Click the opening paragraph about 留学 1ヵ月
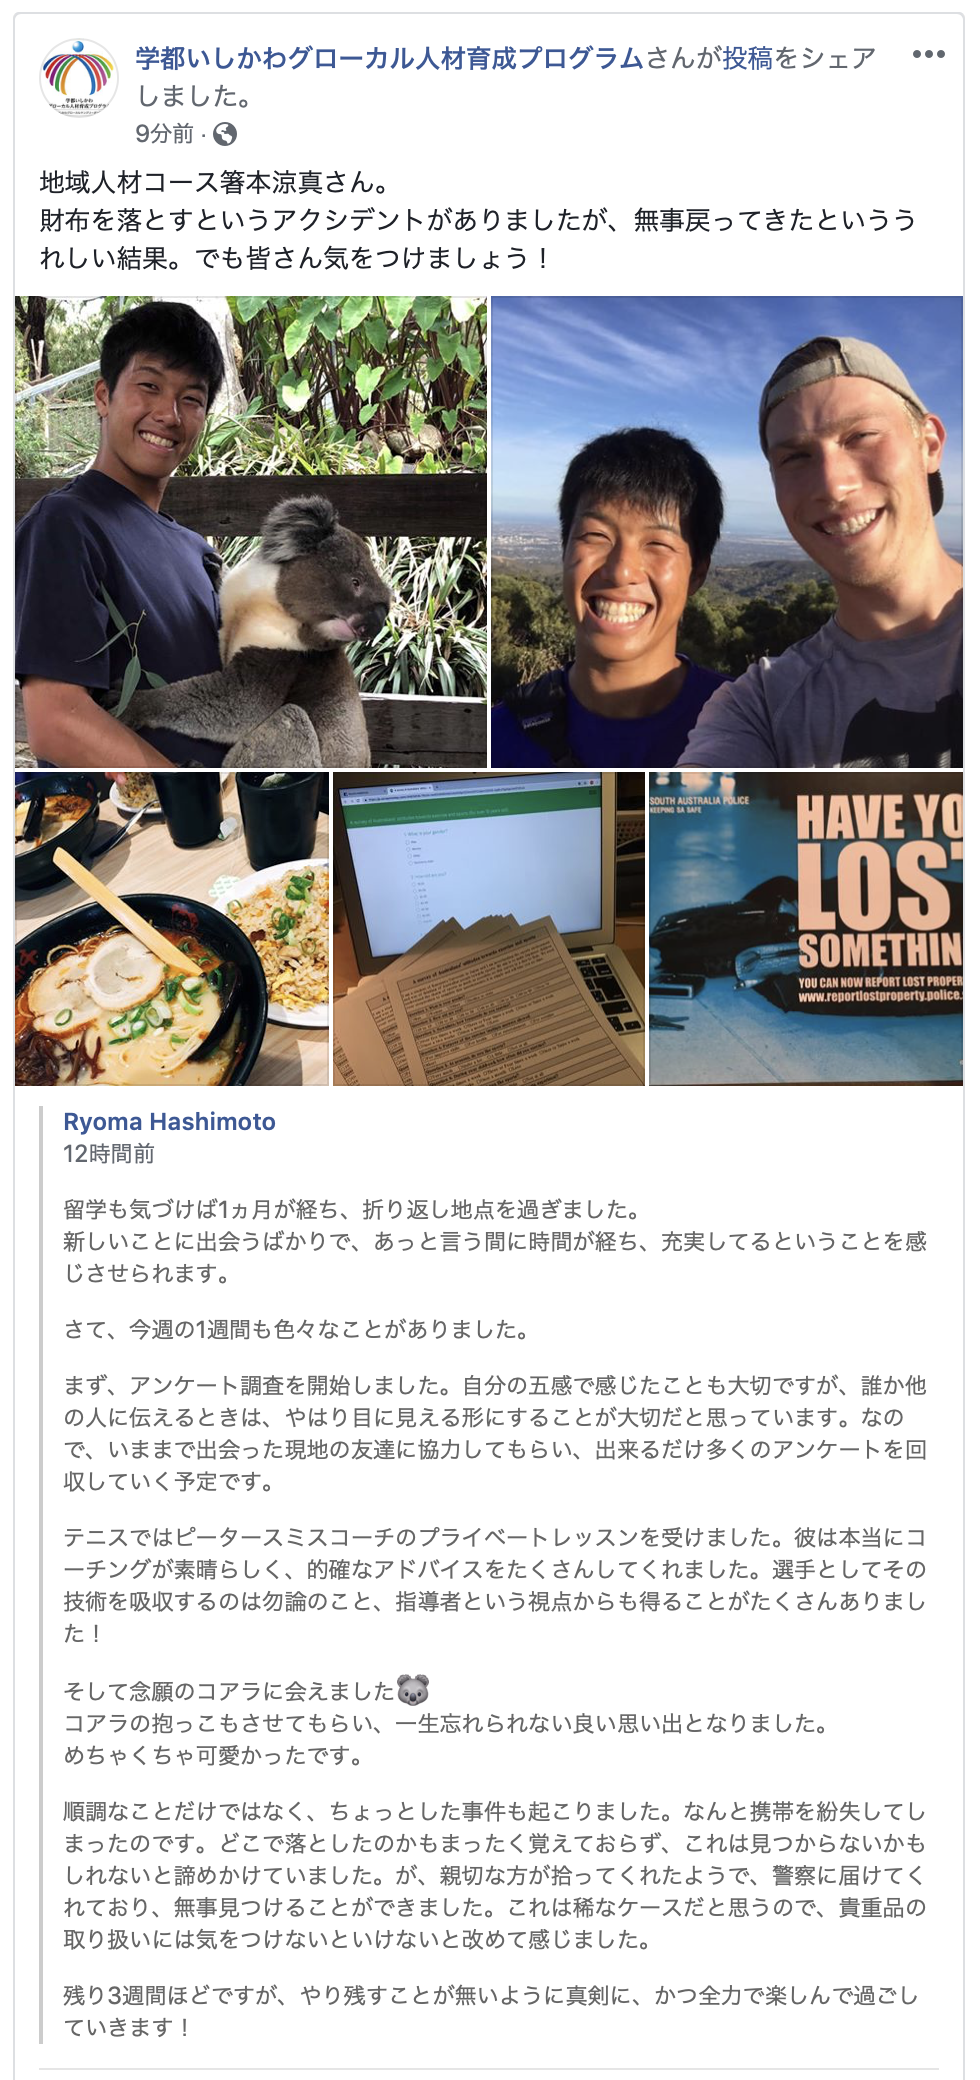 496,1241
